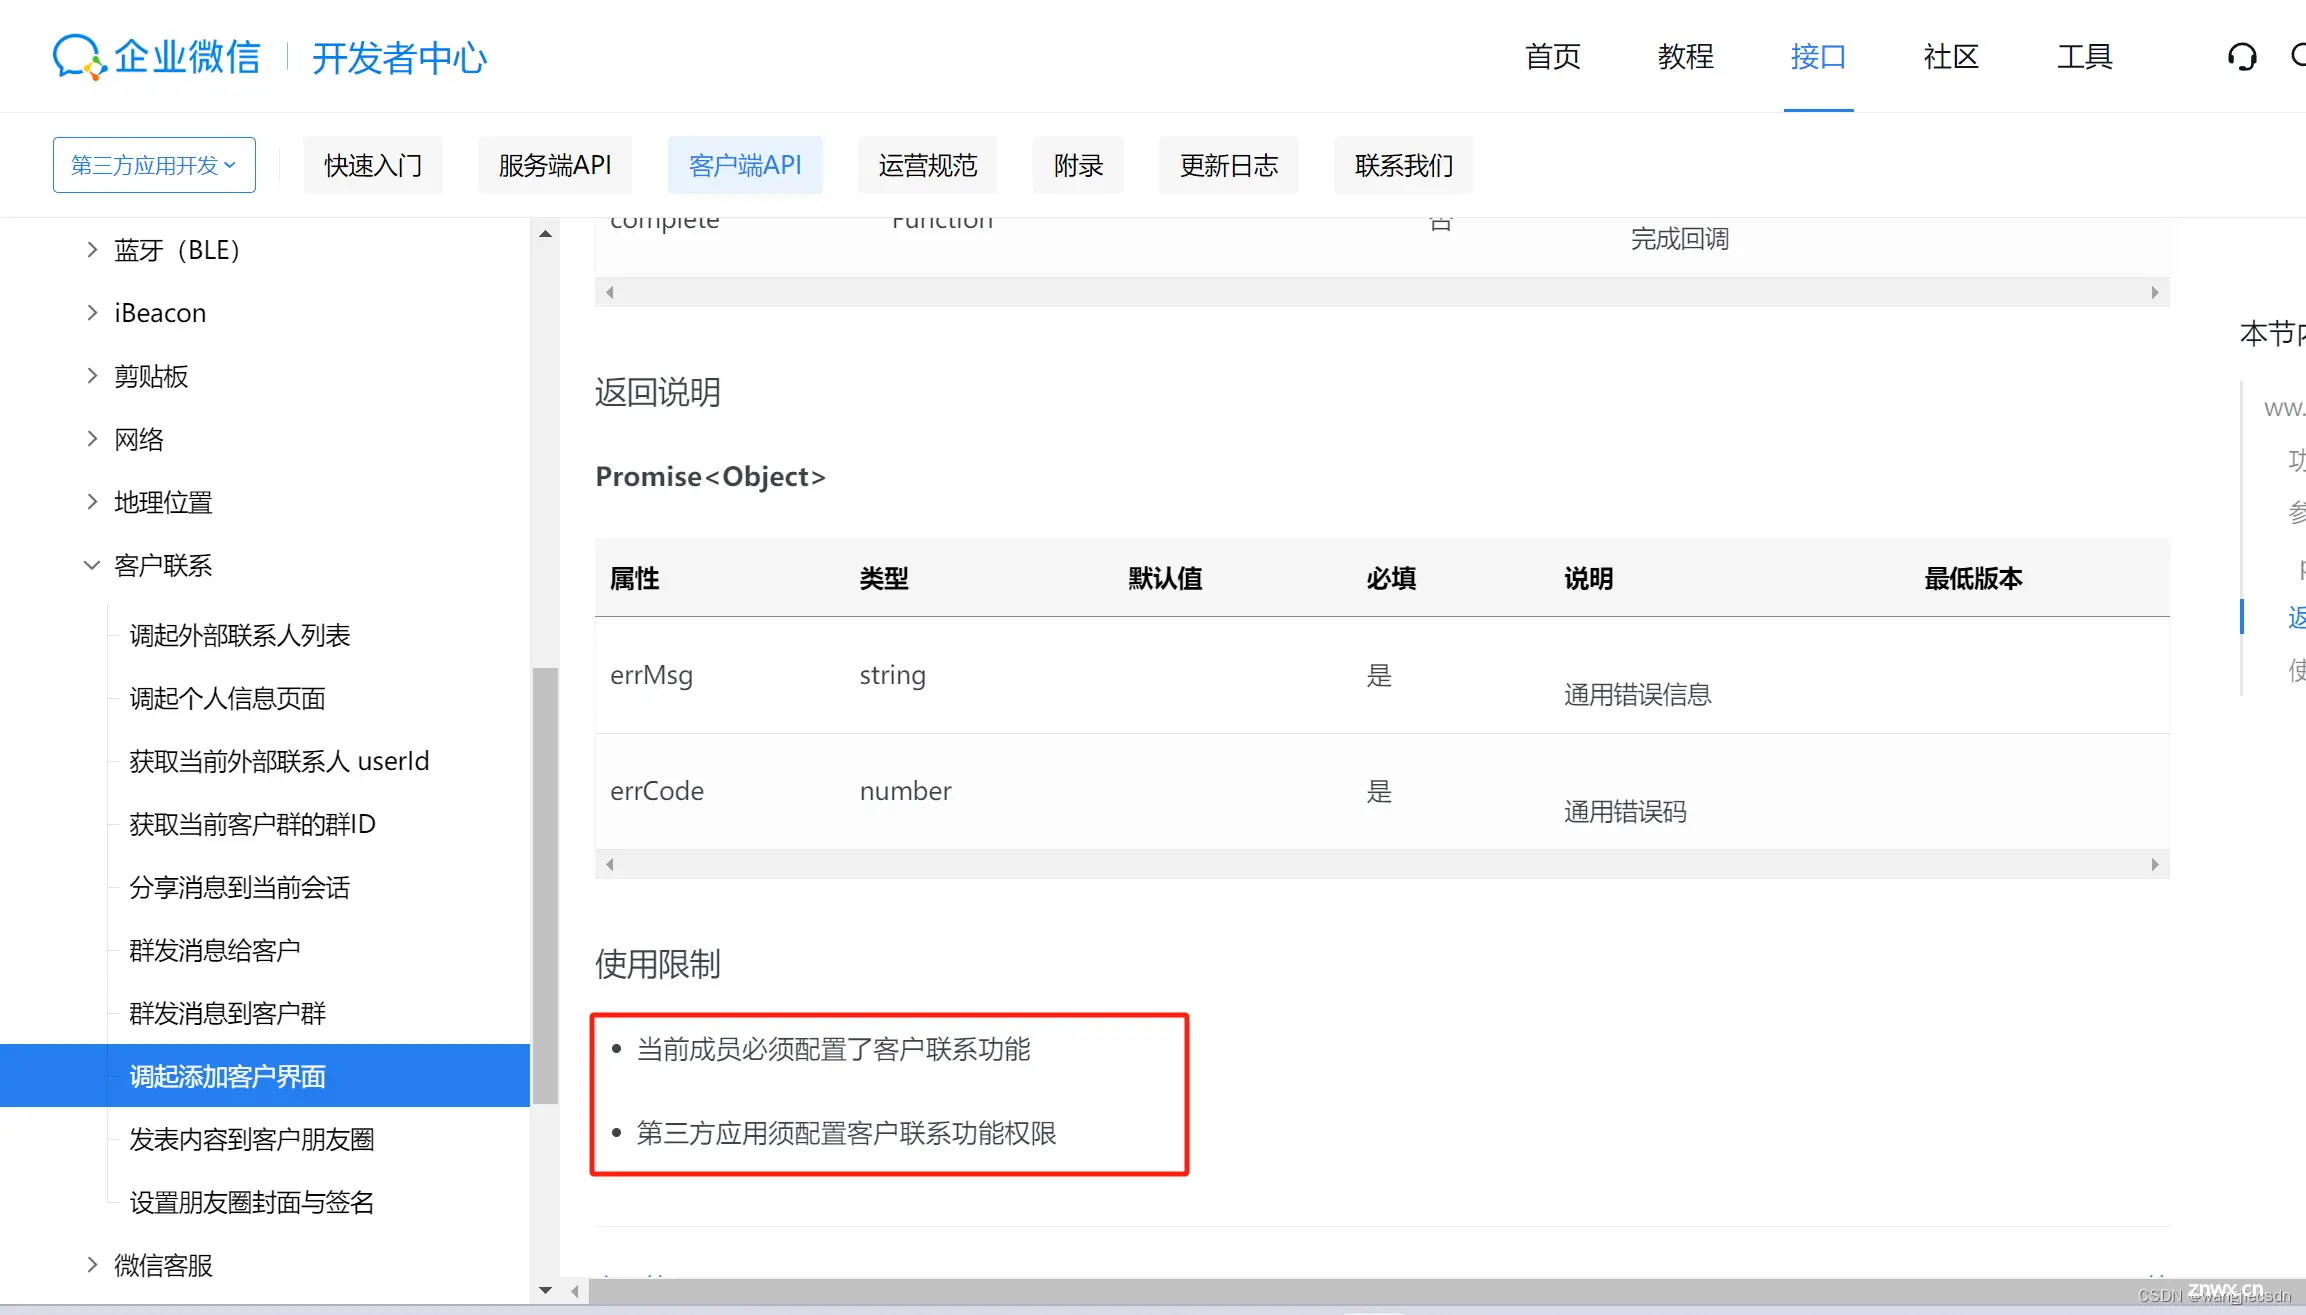
Task: Click the 使用限制 section heading
Action: click(657, 964)
